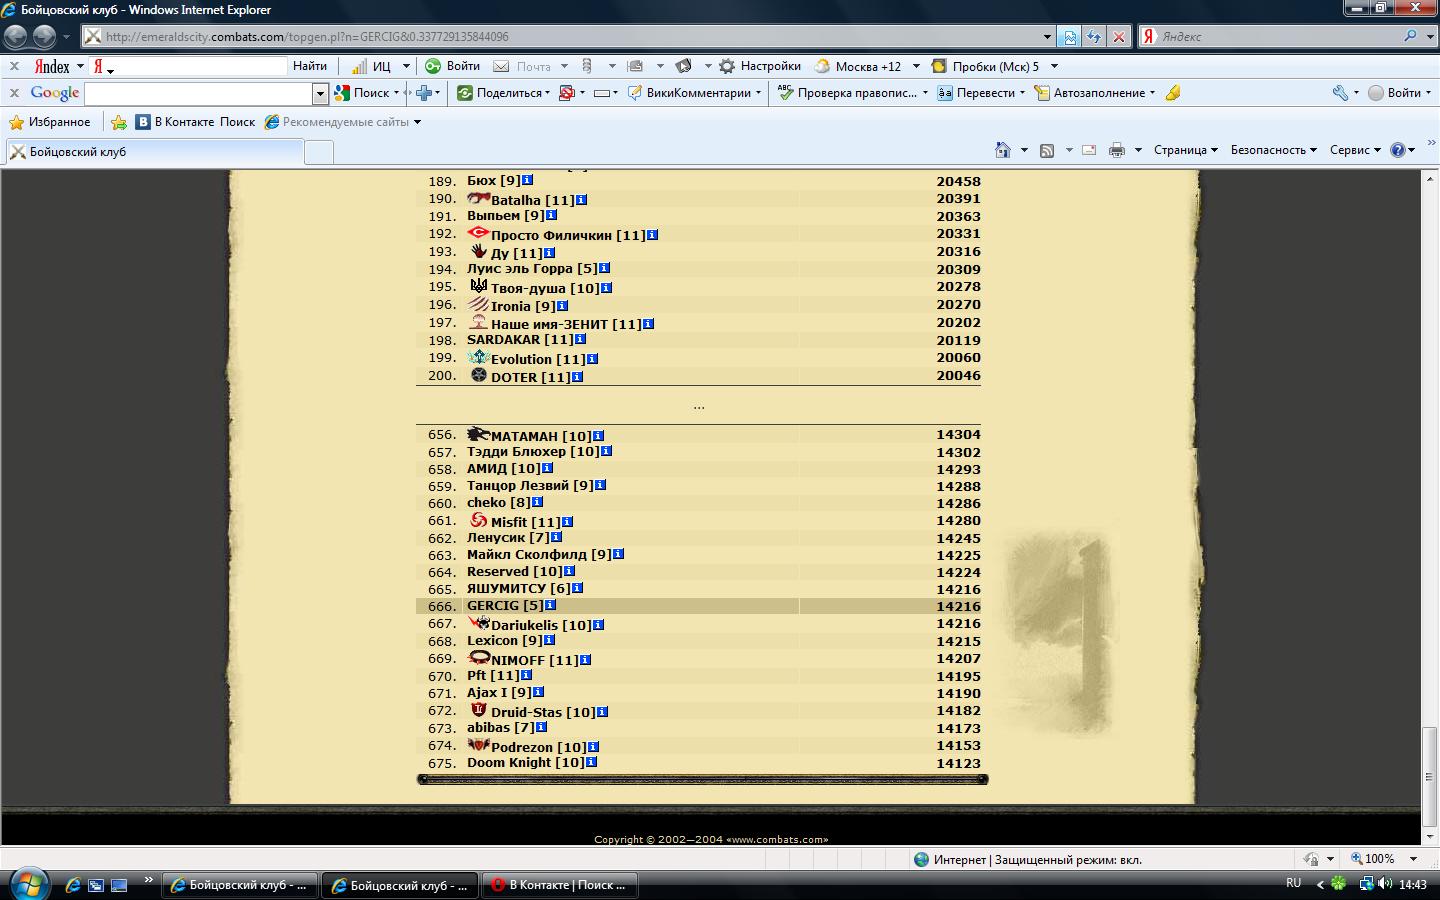Image resolution: width=1440 pixels, height=900 pixels.
Task: Open the address bar history dropdown arrow
Action: [1047, 37]
